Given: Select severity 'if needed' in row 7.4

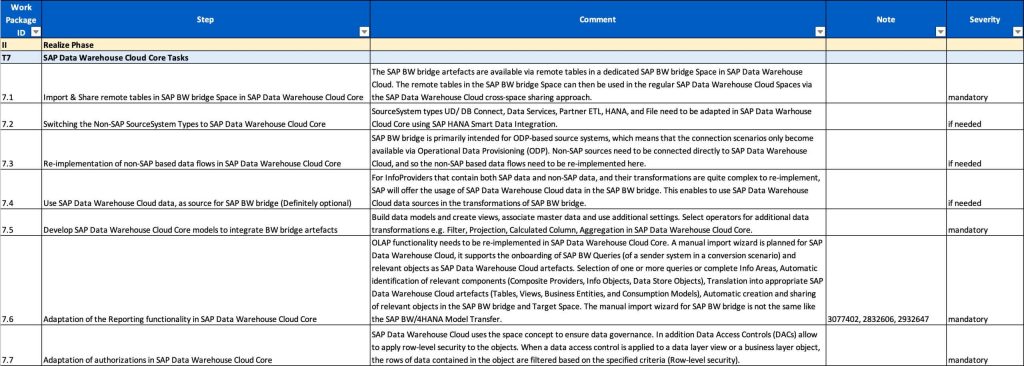Looking at the screenshot, I should [985, 190].
